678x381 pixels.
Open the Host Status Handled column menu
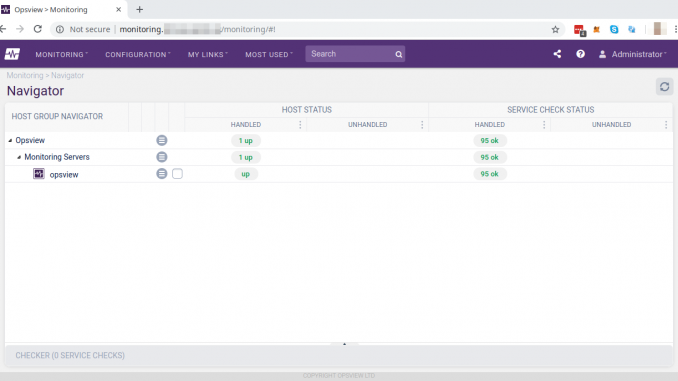coord(300,125)
